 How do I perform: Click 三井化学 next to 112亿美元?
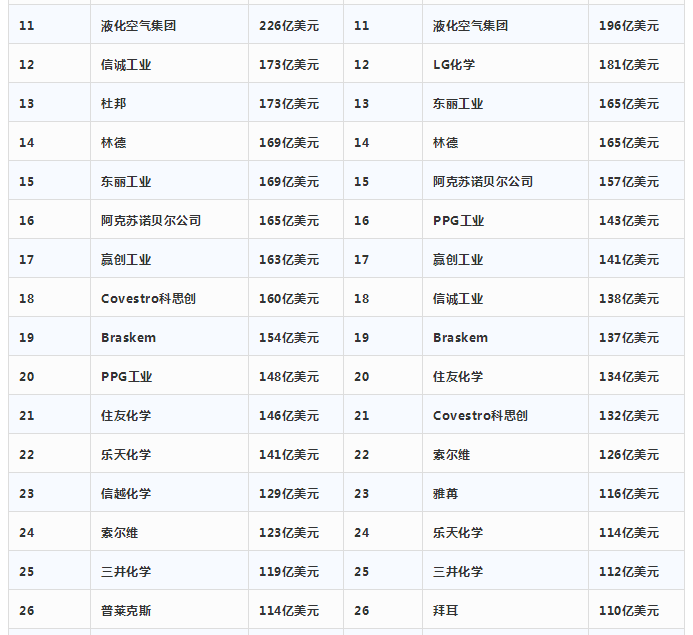pyautogui.click(x=458, y=572)
